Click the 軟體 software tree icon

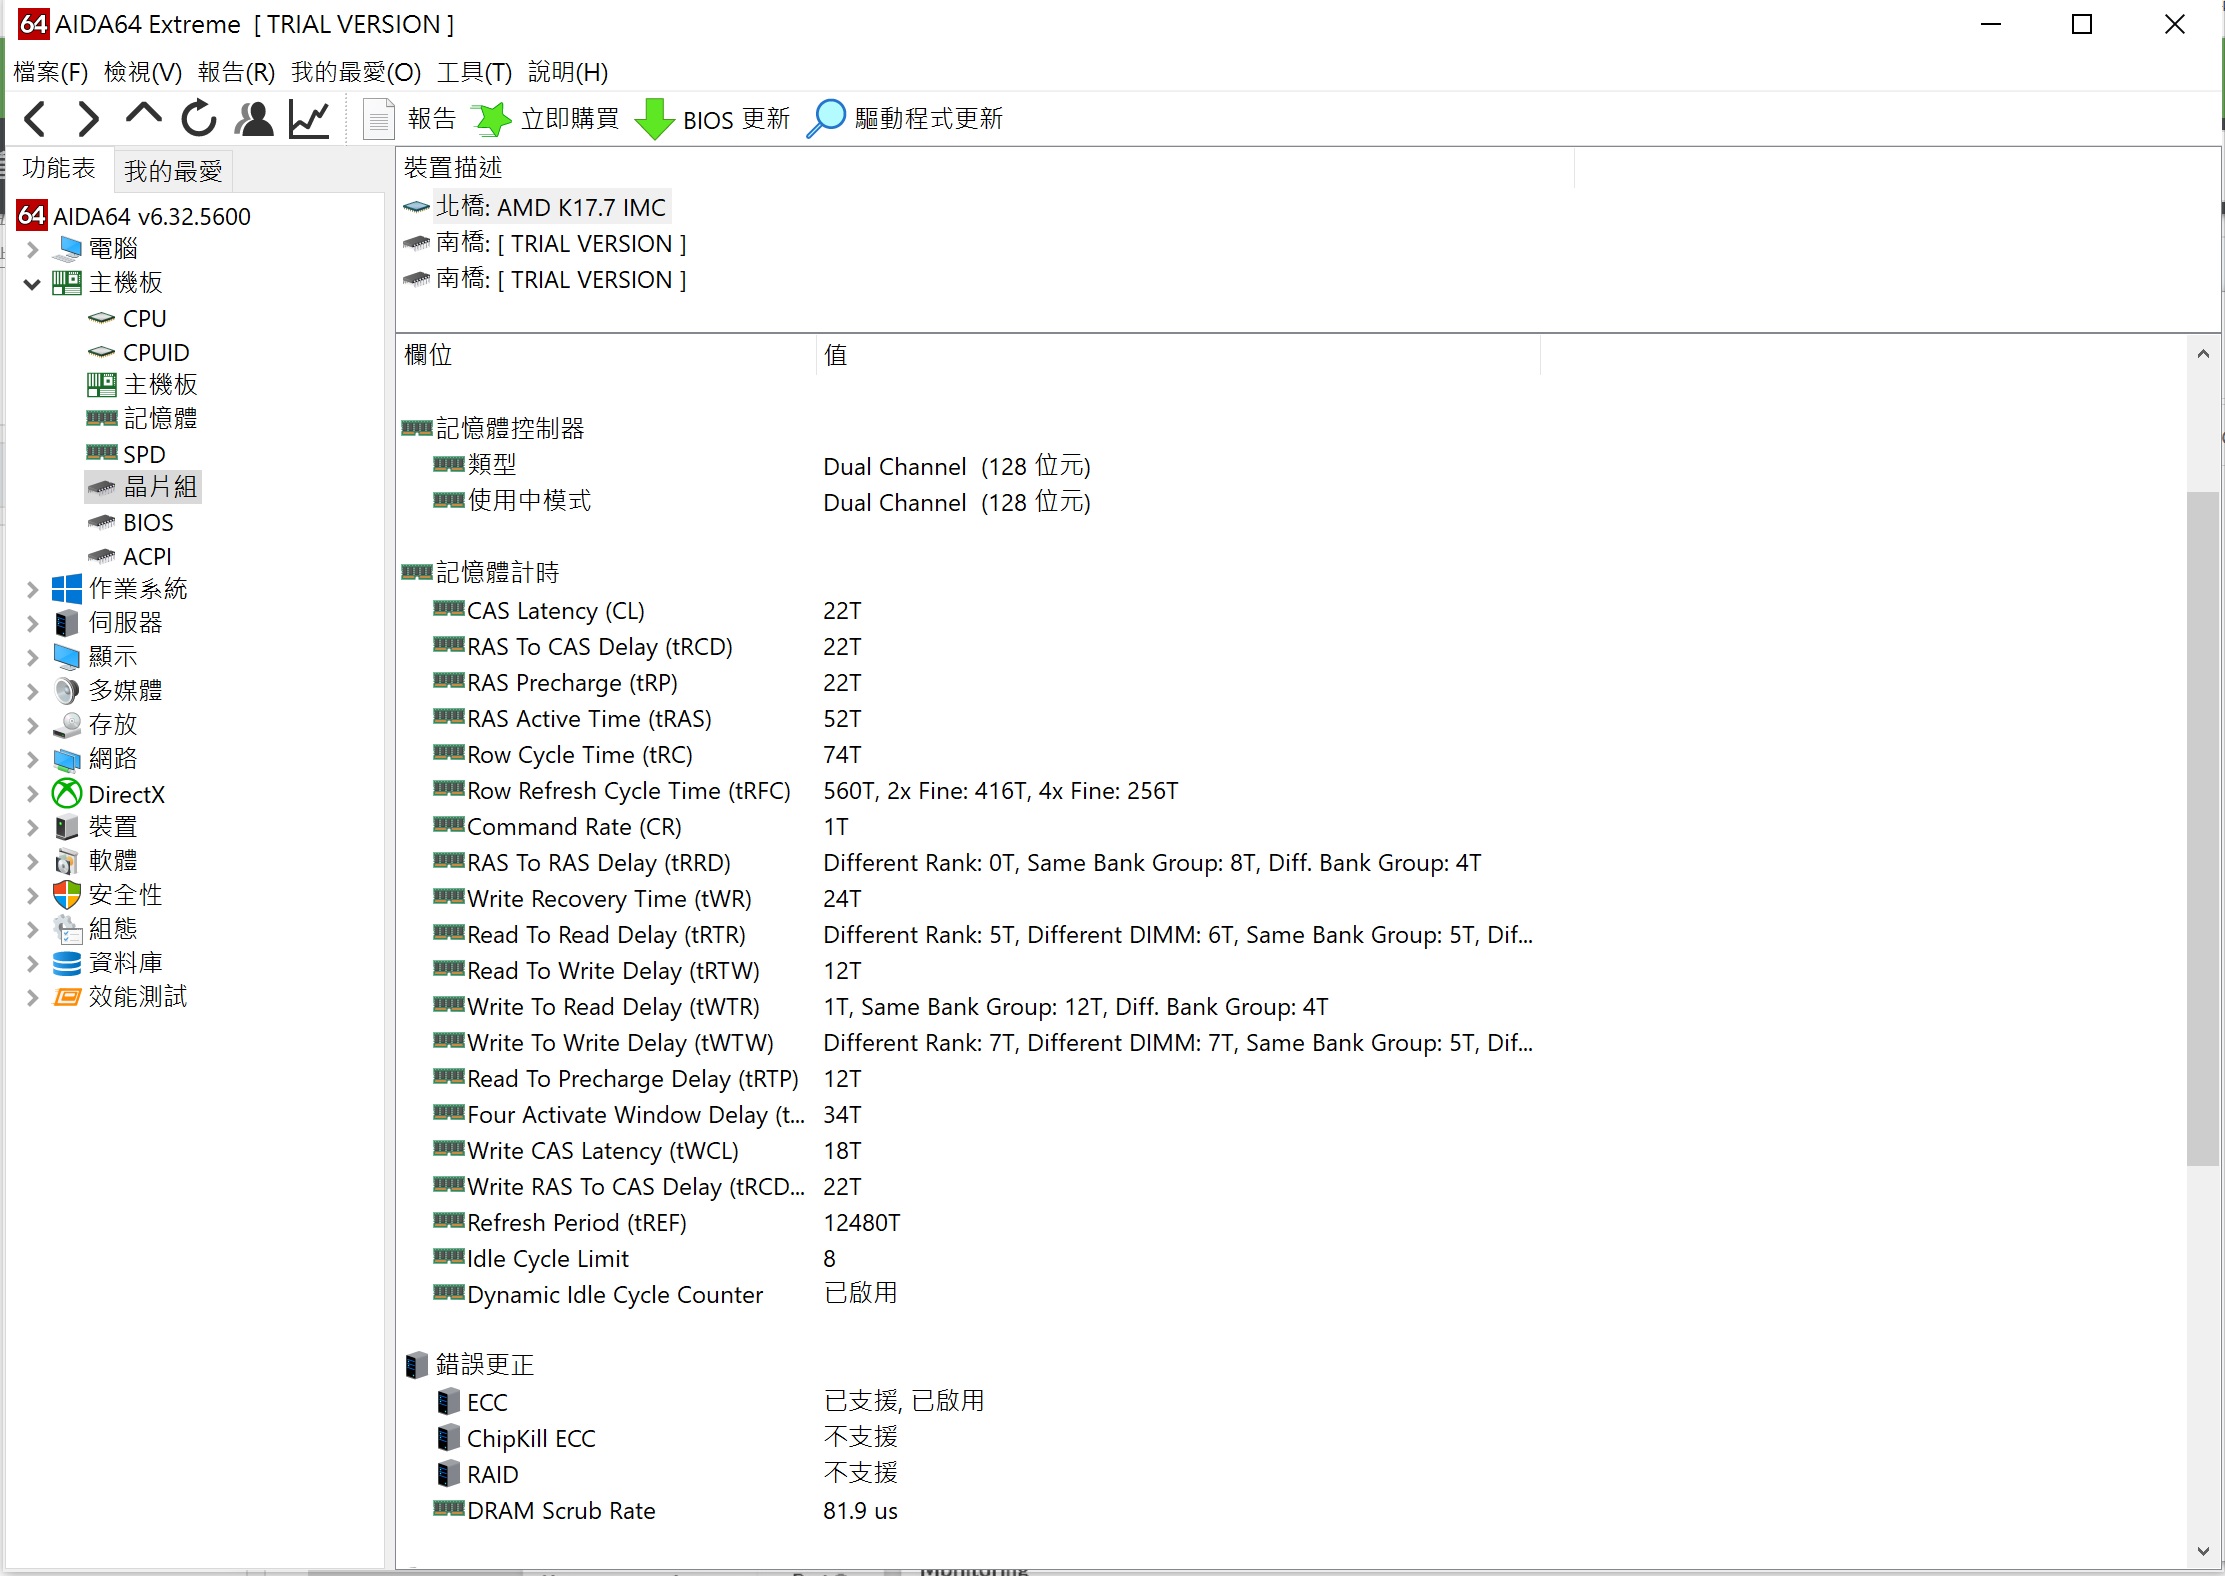click(x=67, y=861)
